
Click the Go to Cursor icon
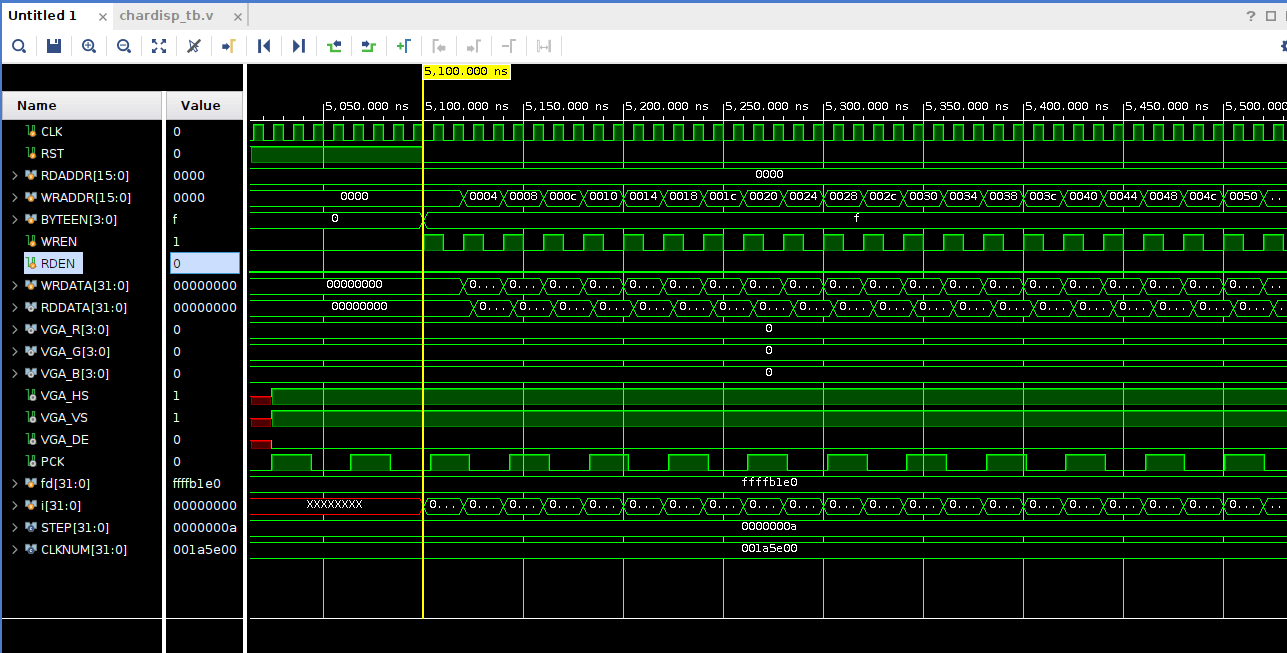229,46
